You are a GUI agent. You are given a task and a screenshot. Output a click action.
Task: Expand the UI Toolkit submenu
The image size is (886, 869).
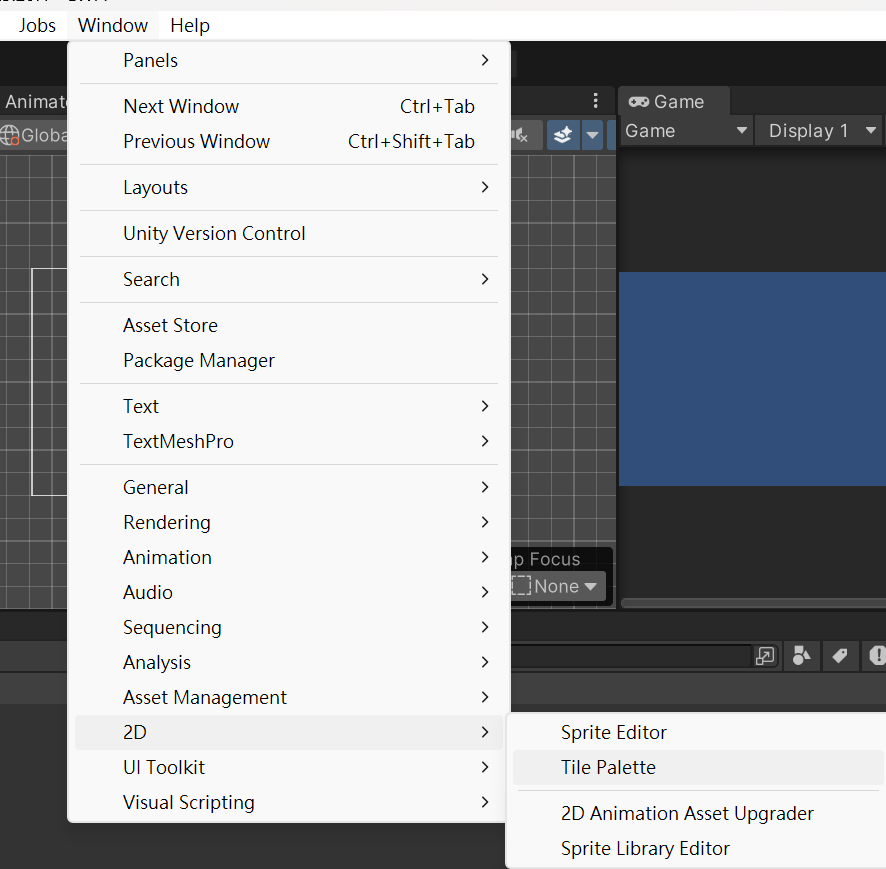(289, 767)
